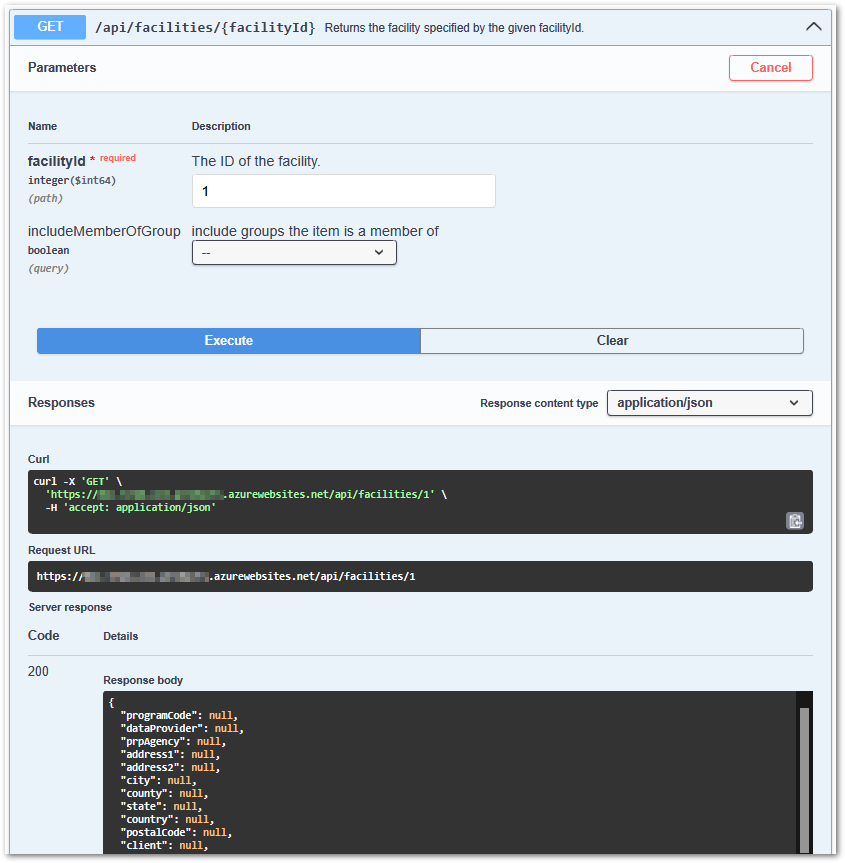Click the Responses section heading

[x=62, y=402]
